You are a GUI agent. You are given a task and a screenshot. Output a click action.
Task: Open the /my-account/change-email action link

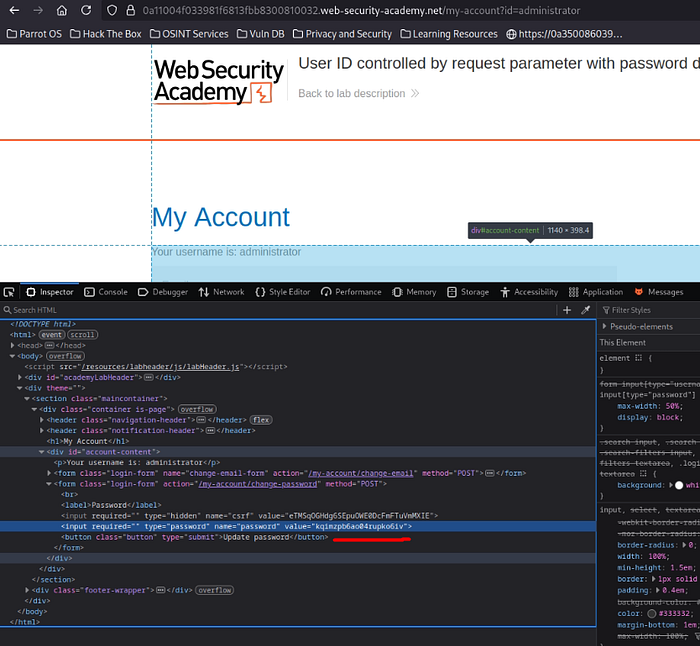361,473
